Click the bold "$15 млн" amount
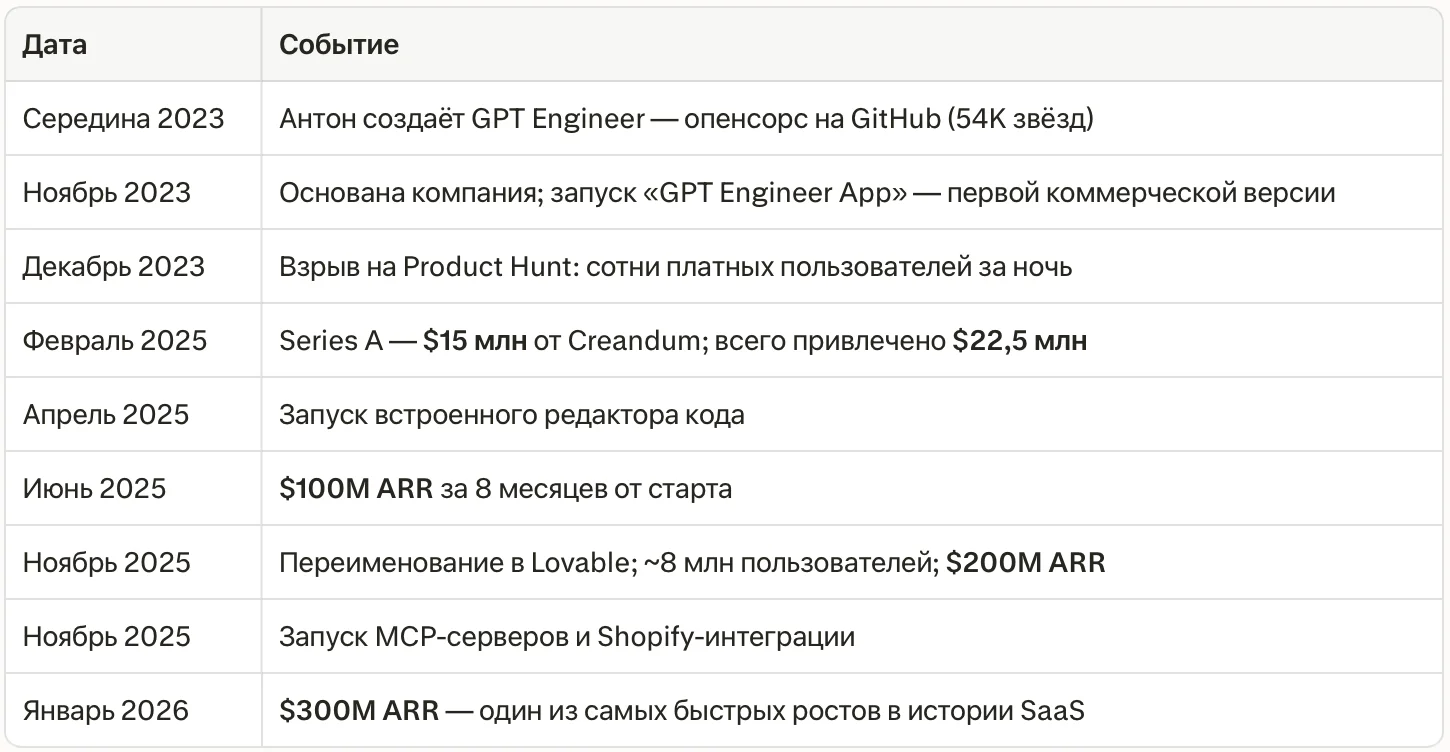 tap(474, 341)
